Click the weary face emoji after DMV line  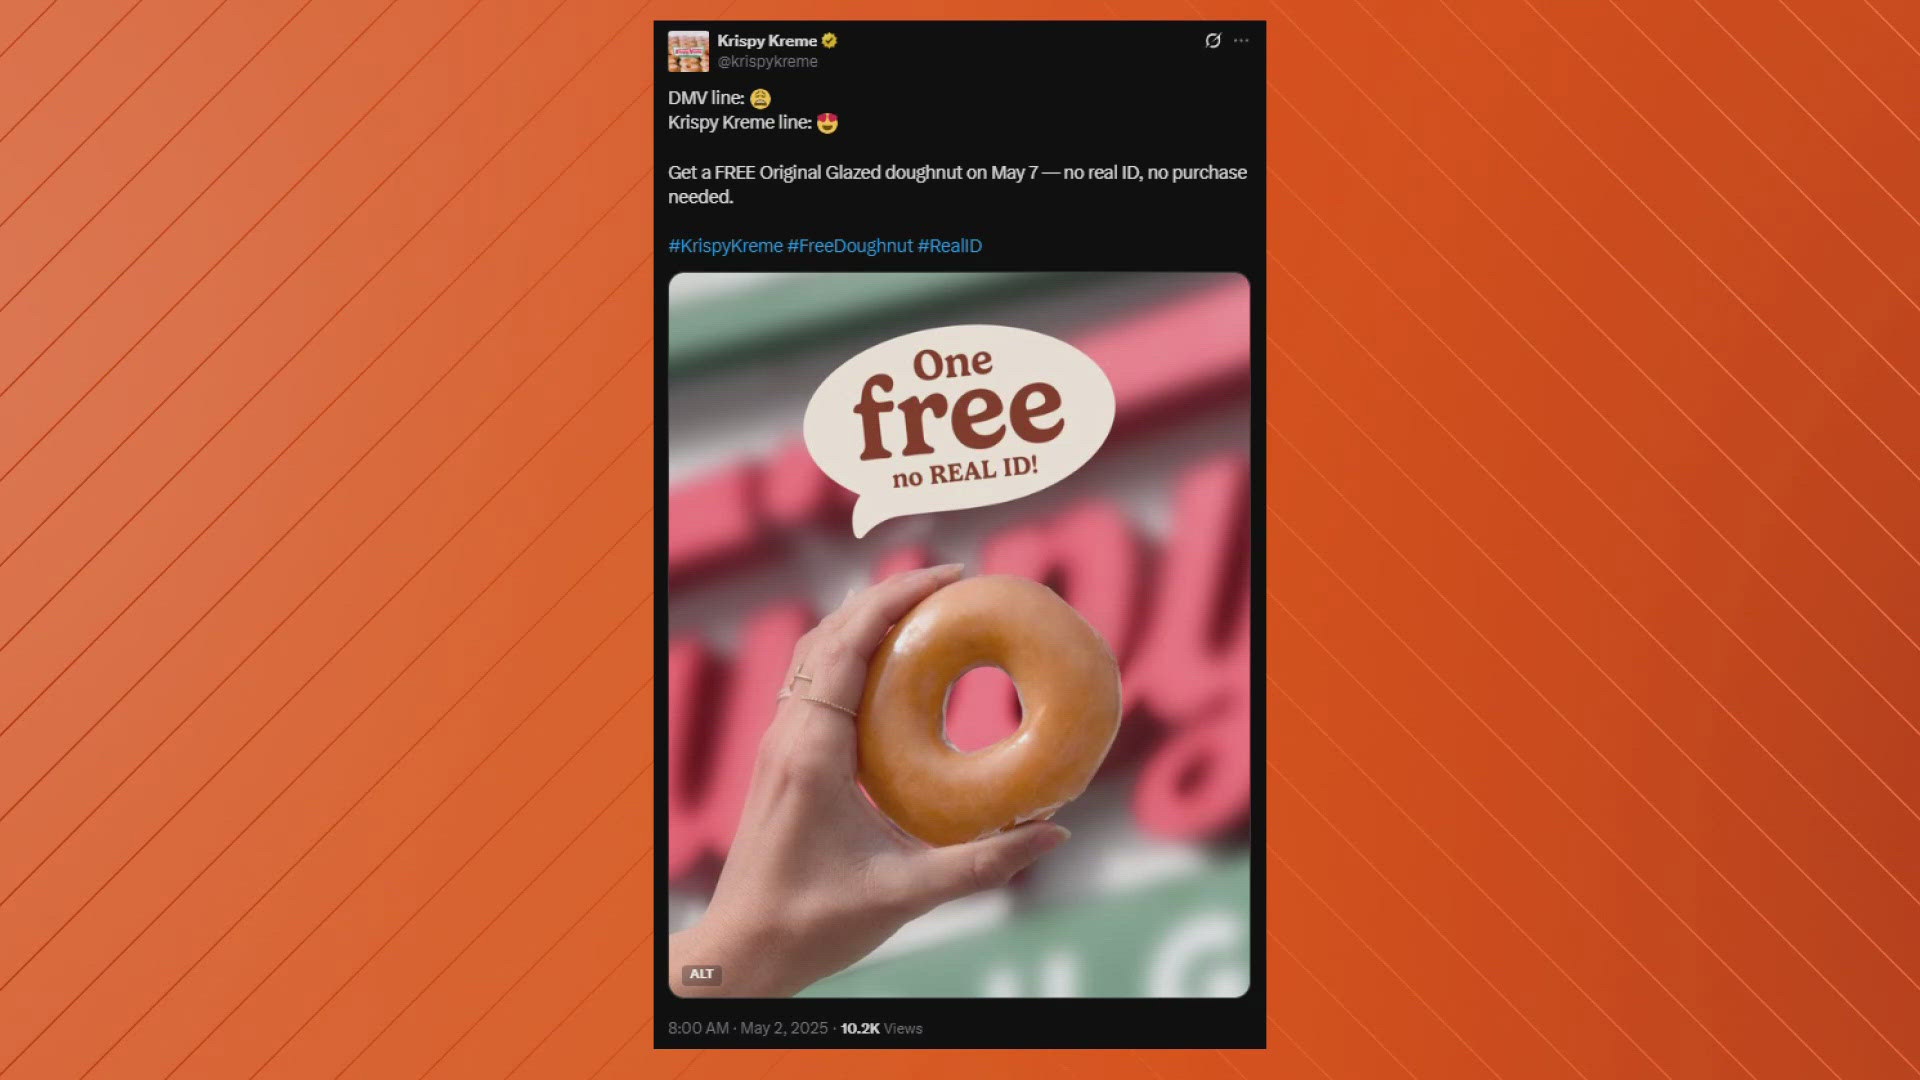point(760,99)
